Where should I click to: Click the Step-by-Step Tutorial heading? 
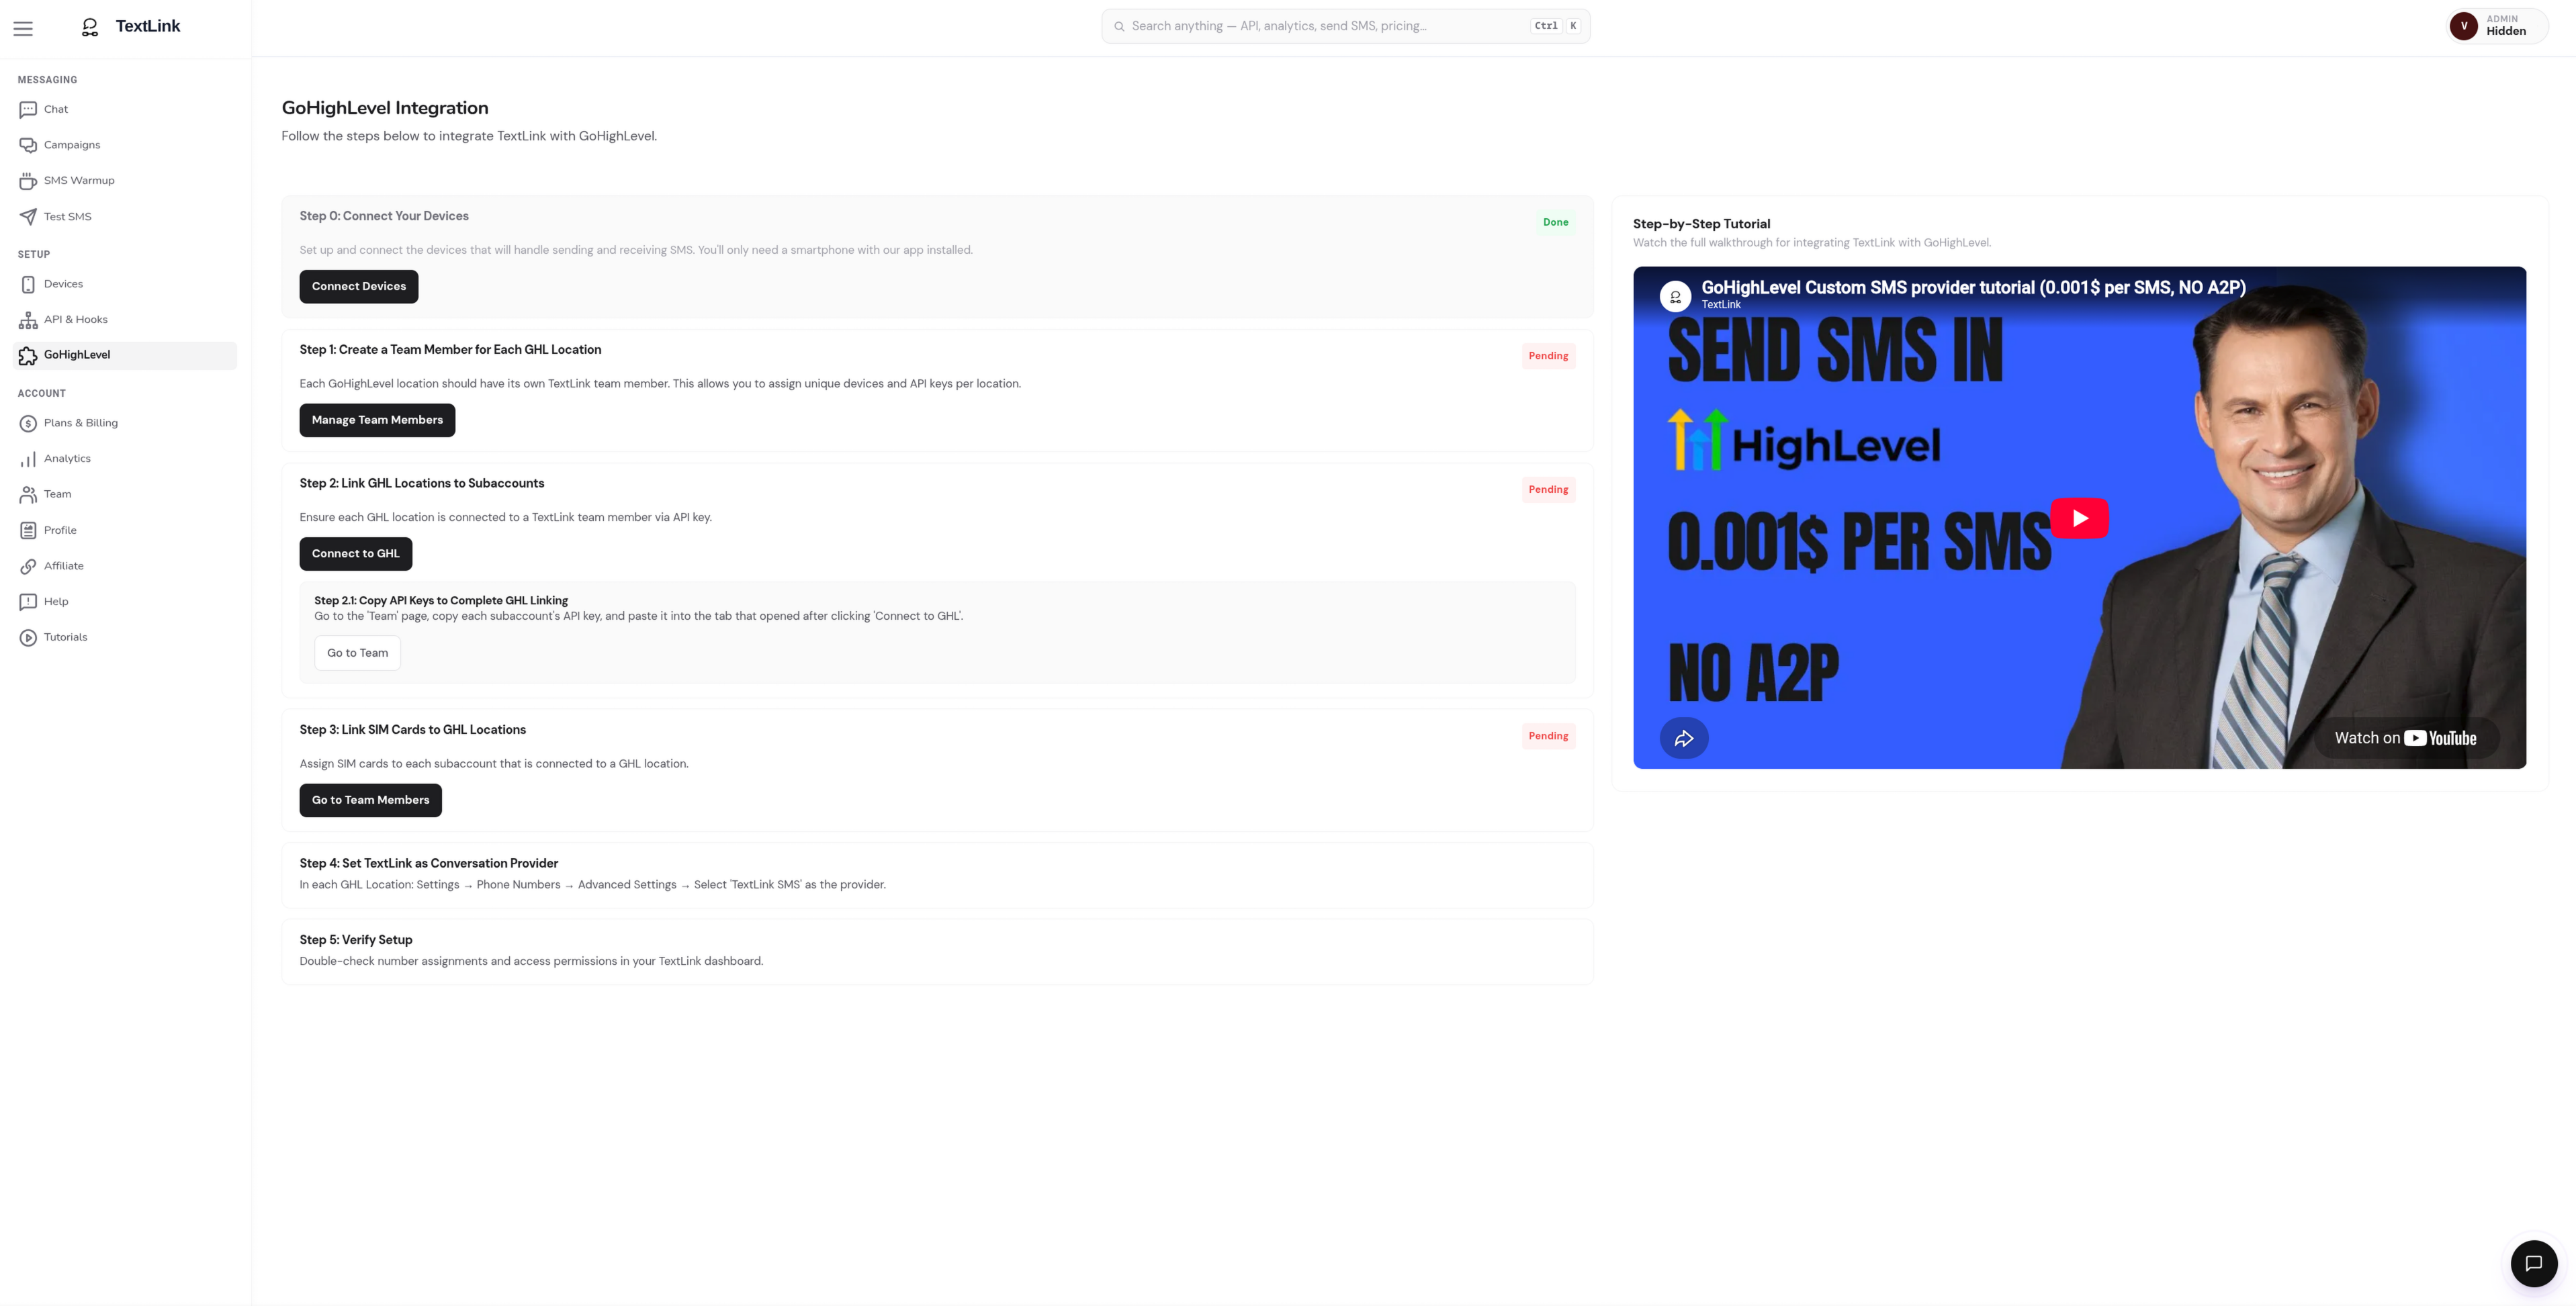[1701, 224]
